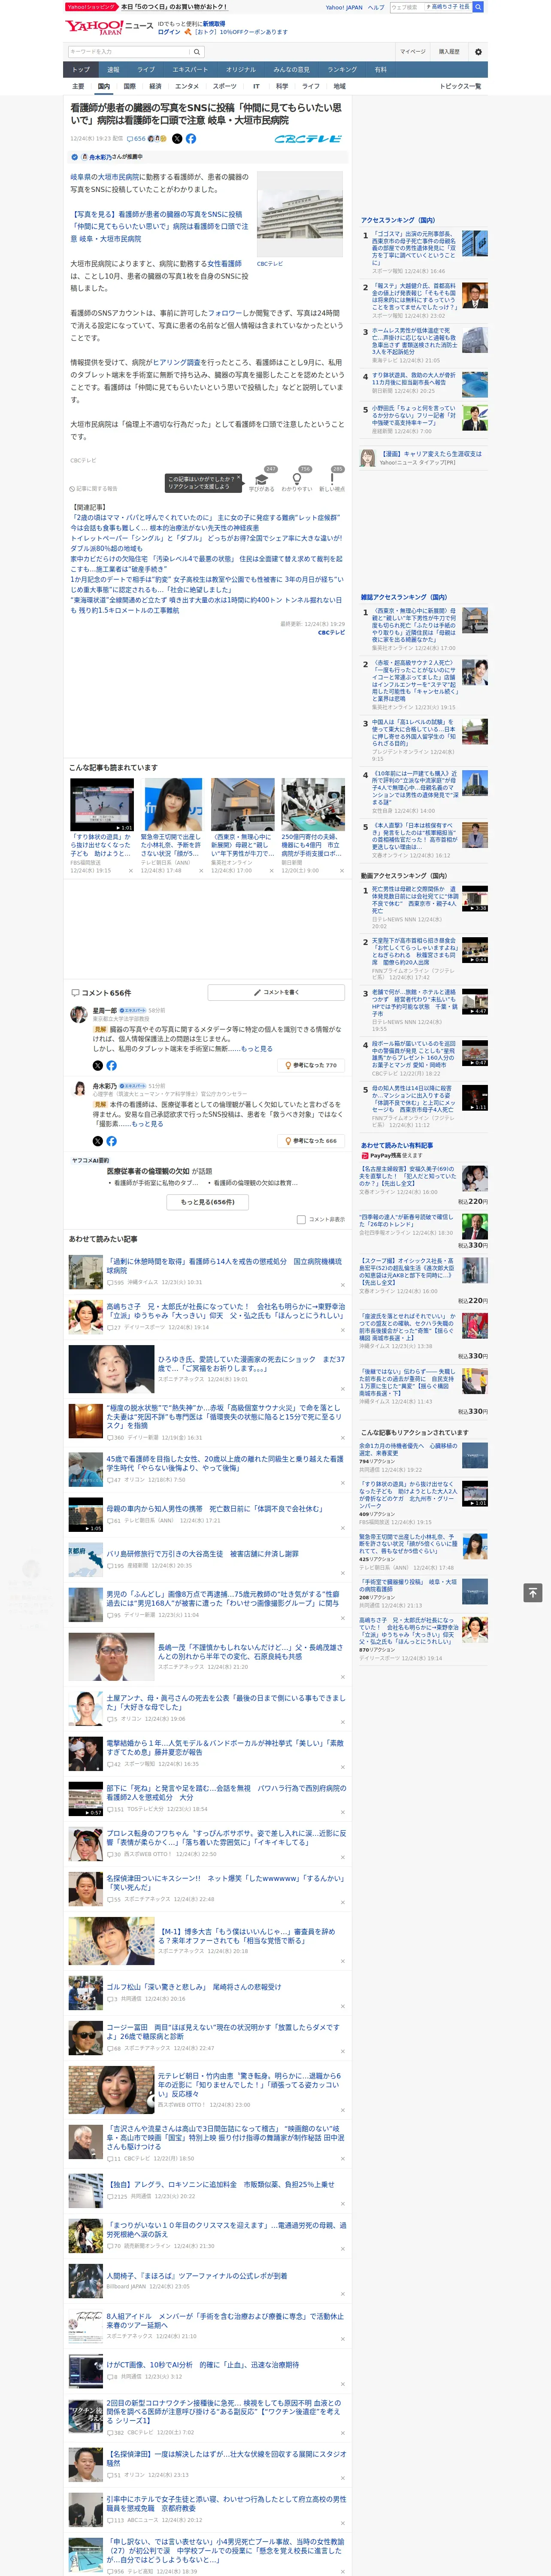Click the コメントを書く button

[x=276, y=992]
